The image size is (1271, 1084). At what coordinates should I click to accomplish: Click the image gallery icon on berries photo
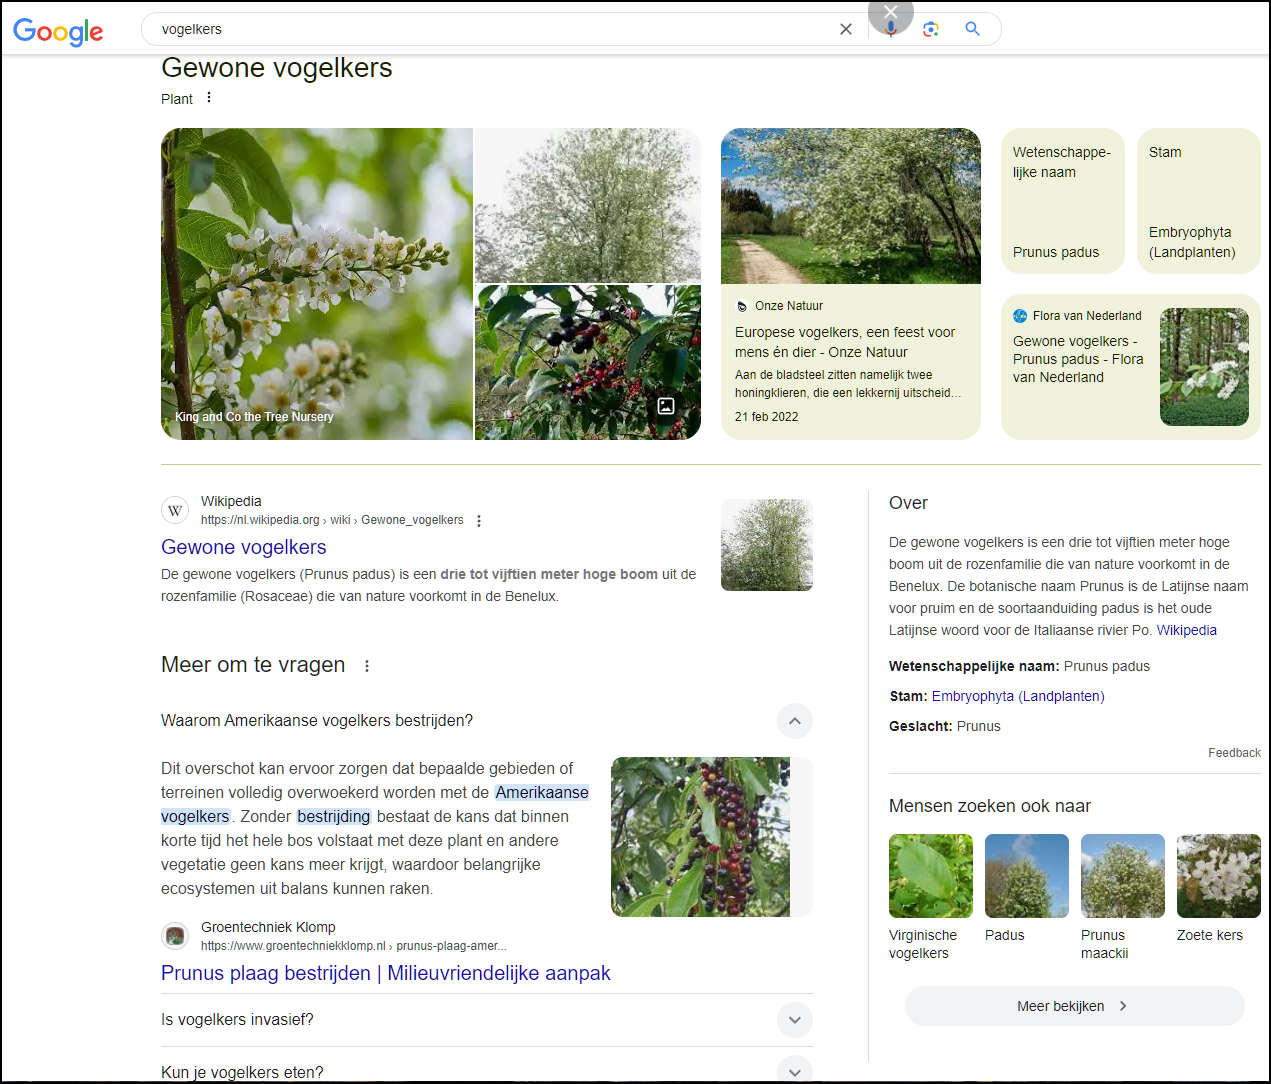(666, 406)
